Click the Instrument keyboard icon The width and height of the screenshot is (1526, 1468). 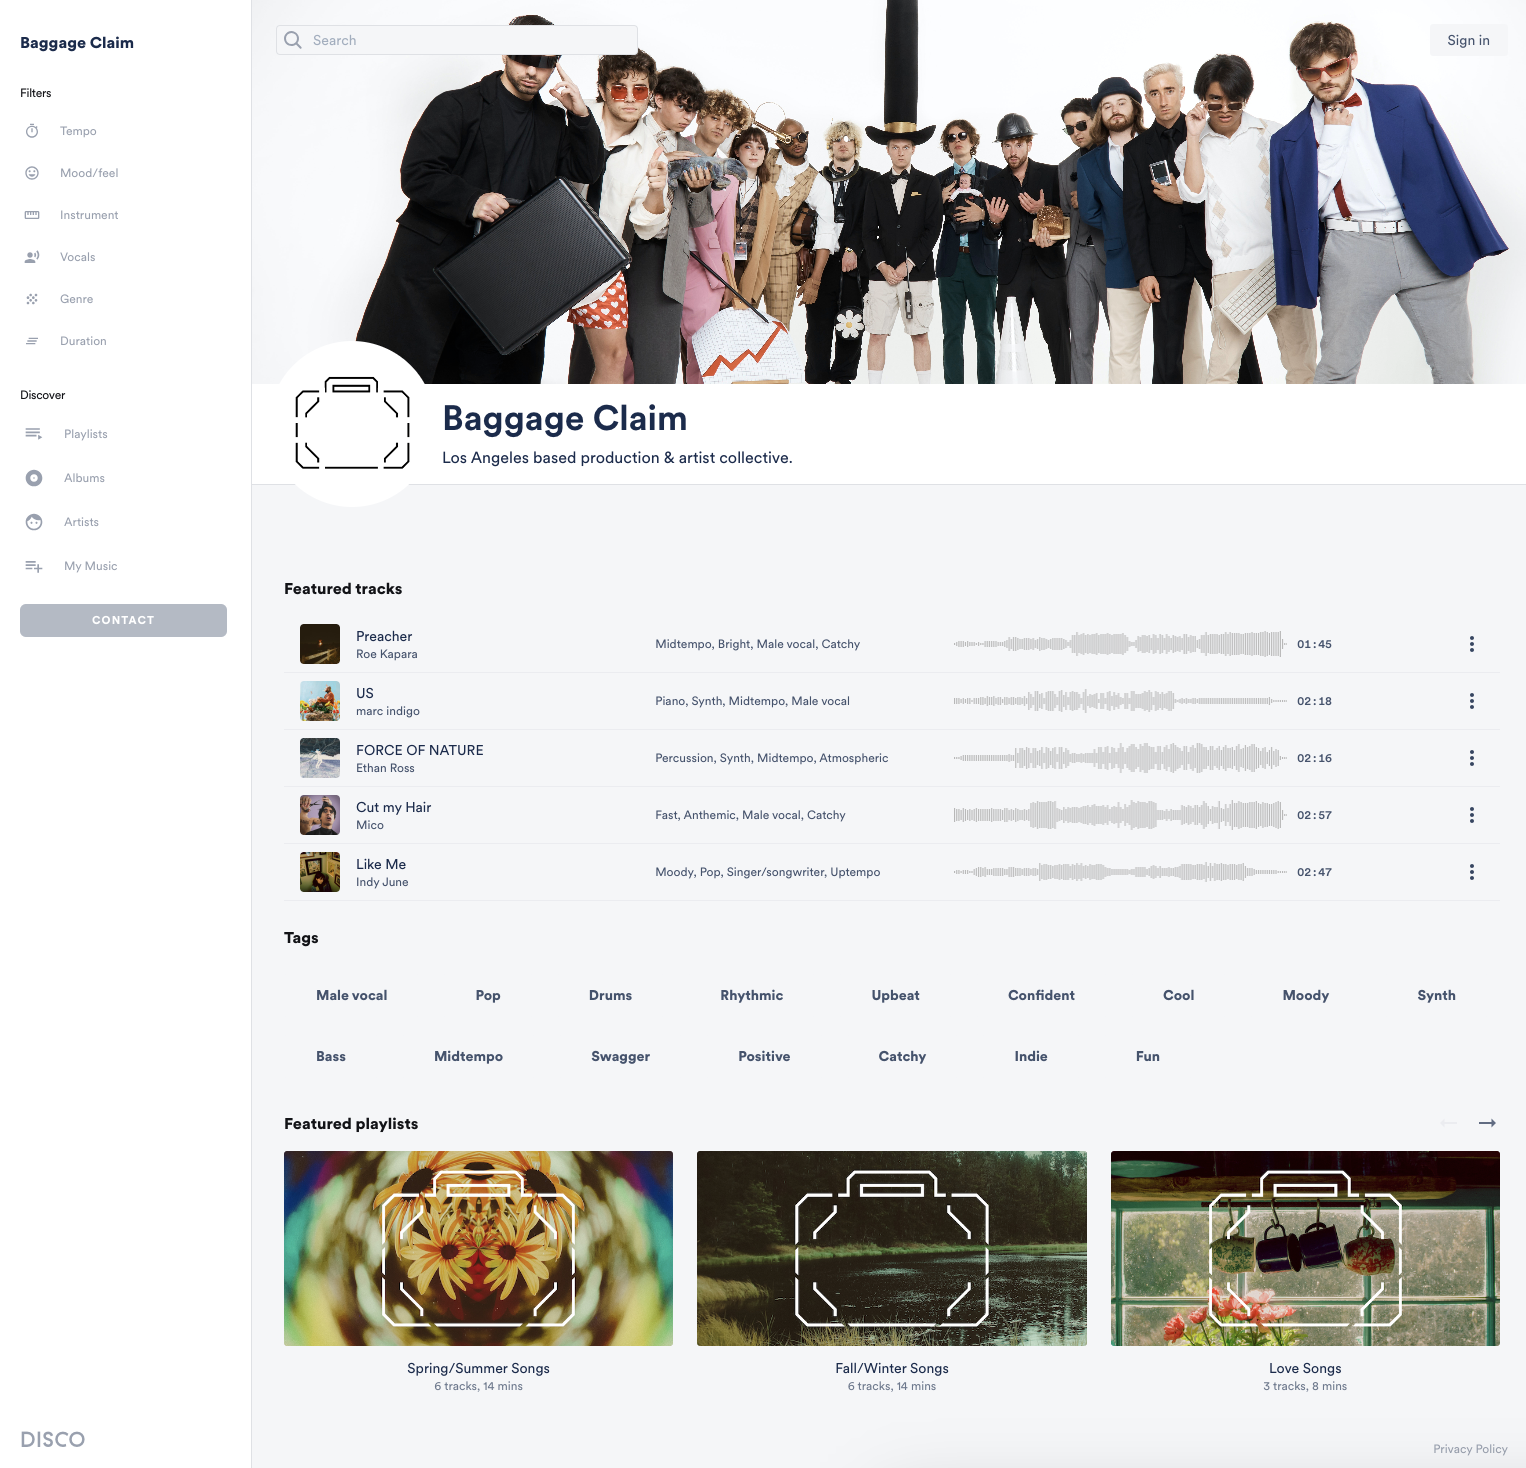(32, 215)
